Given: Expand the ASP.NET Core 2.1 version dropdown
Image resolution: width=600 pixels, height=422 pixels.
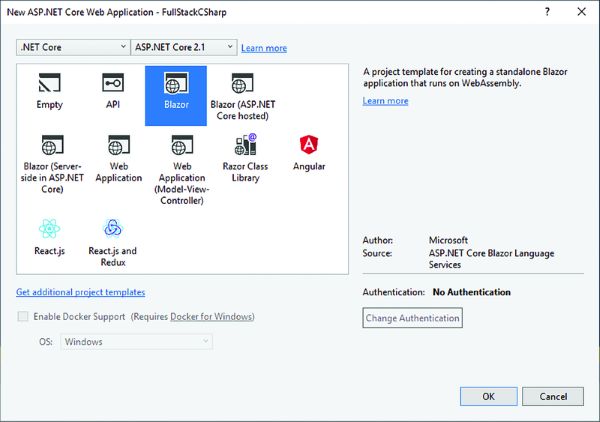Looking at the screenshot, I should point(184,47).
